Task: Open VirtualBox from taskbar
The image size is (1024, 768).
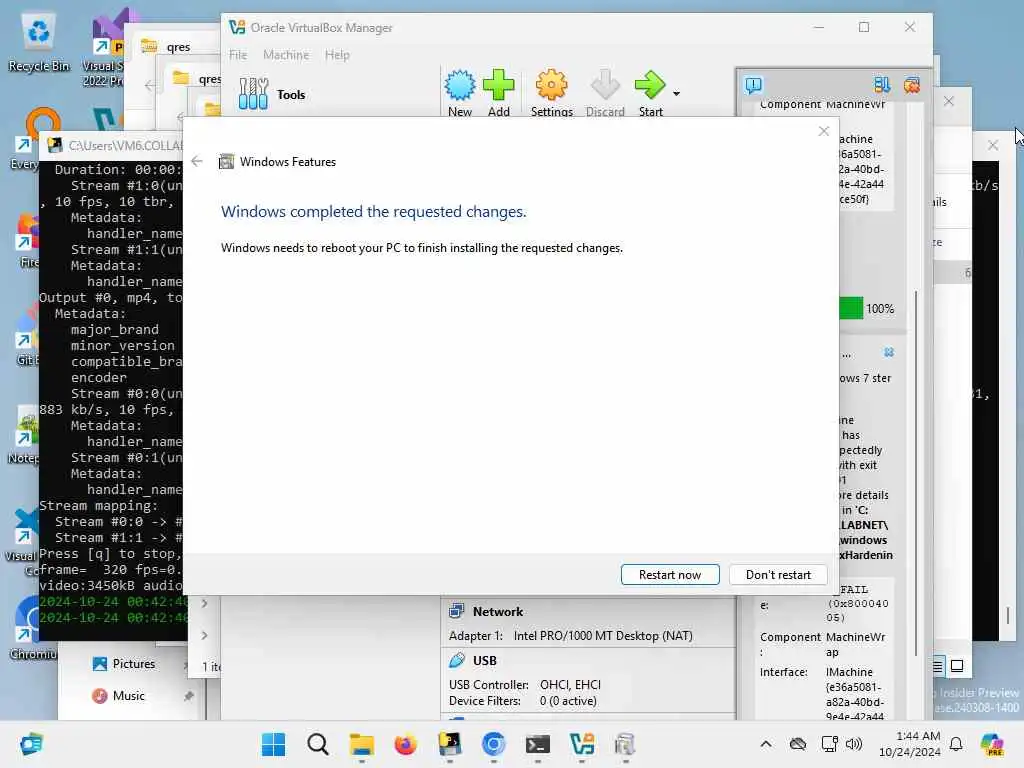Action: (x=582, y=744)
